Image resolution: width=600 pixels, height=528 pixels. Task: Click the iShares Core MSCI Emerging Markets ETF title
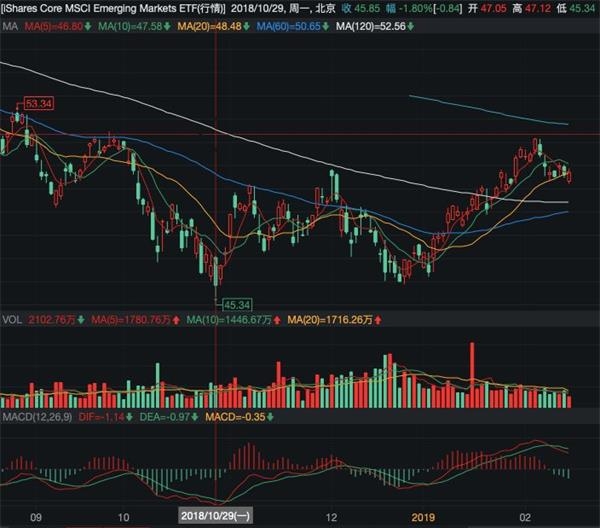coord(102,7)
